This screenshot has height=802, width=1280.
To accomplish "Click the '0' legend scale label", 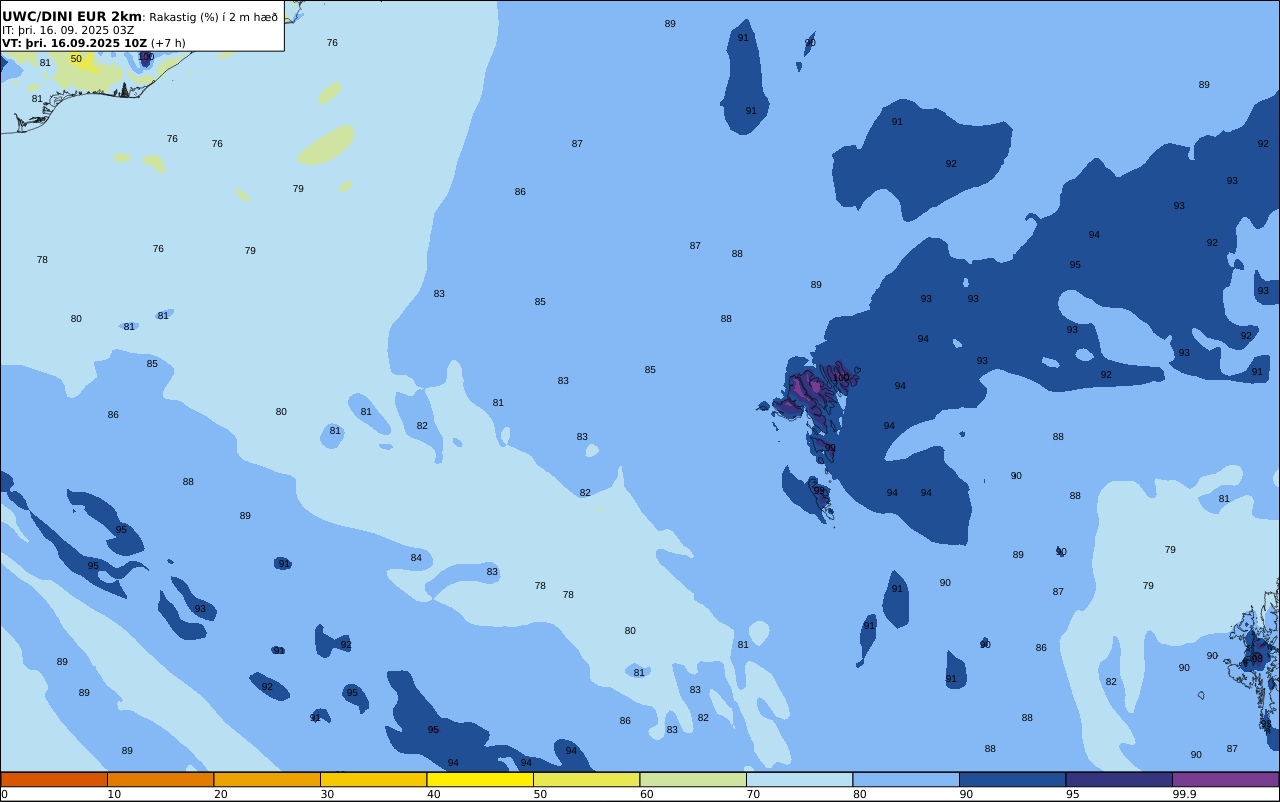I will tap(4, 794).
